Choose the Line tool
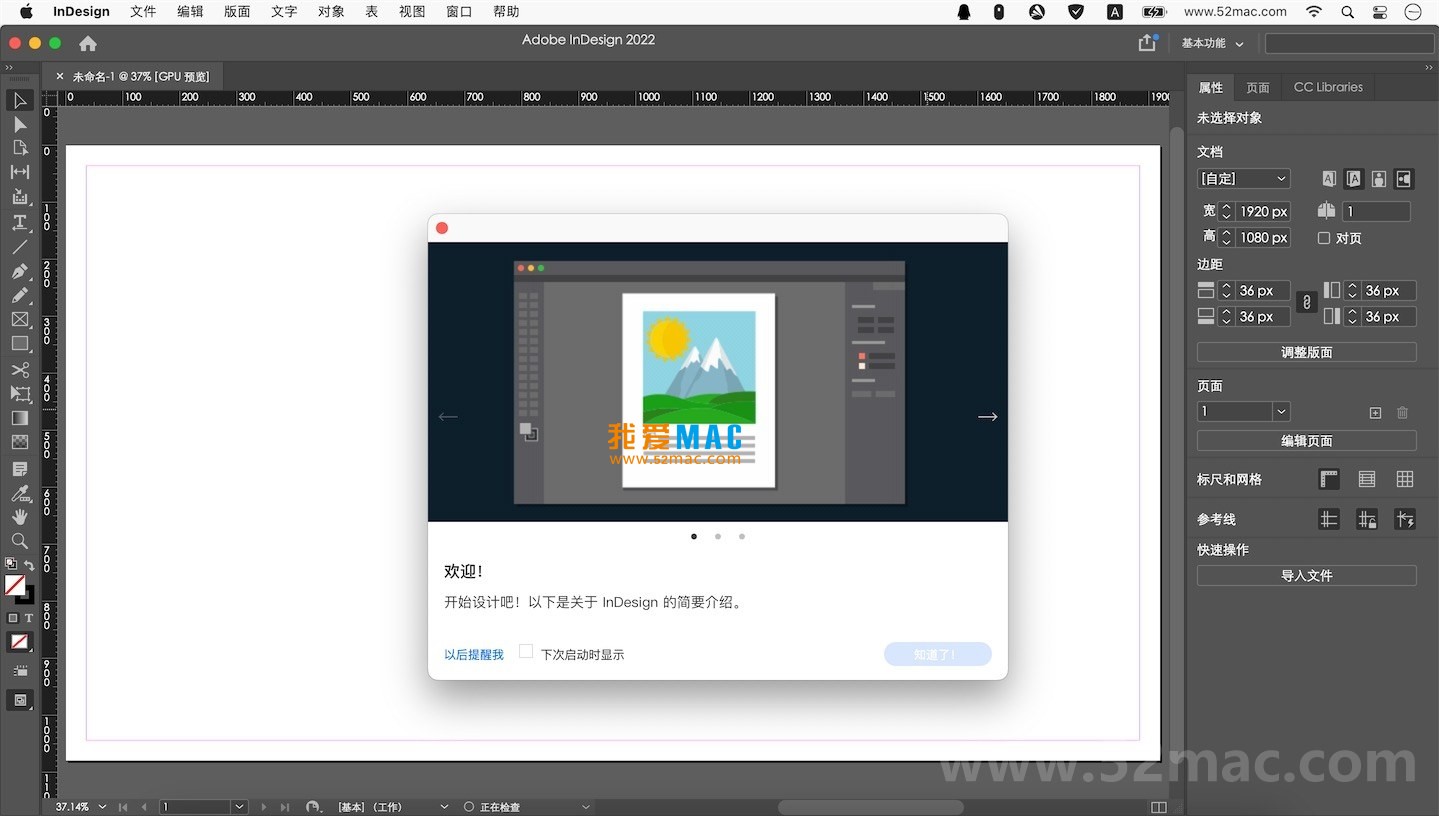Screen dimensions: 1439x816 pos(20,246)
